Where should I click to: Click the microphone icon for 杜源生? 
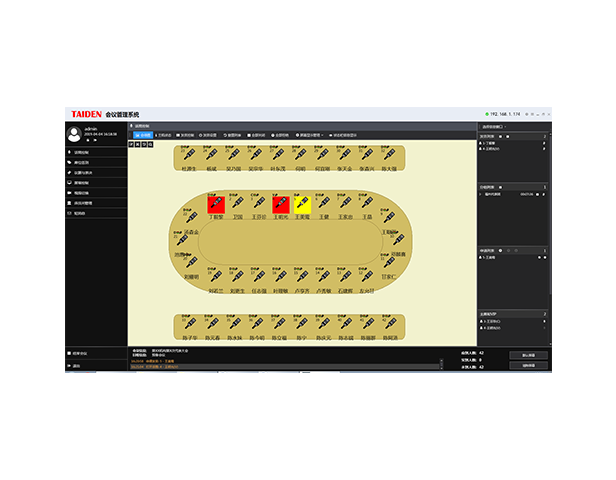[x=189, y=156]
